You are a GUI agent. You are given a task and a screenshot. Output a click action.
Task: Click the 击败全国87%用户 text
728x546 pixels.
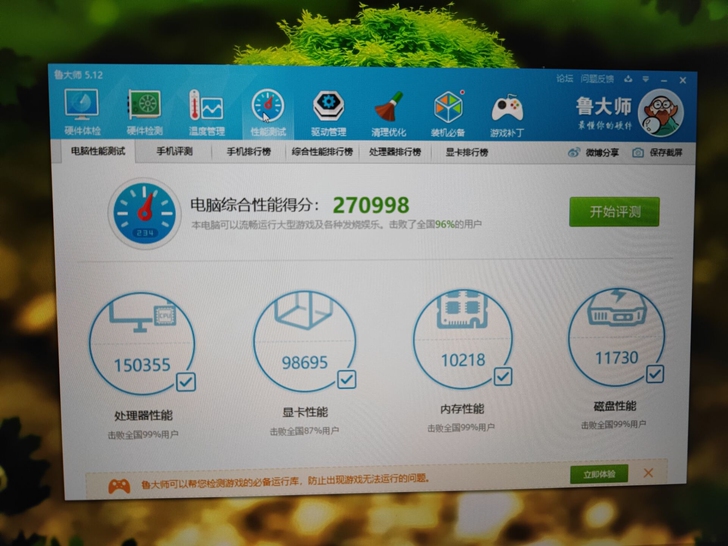(304, 431)
